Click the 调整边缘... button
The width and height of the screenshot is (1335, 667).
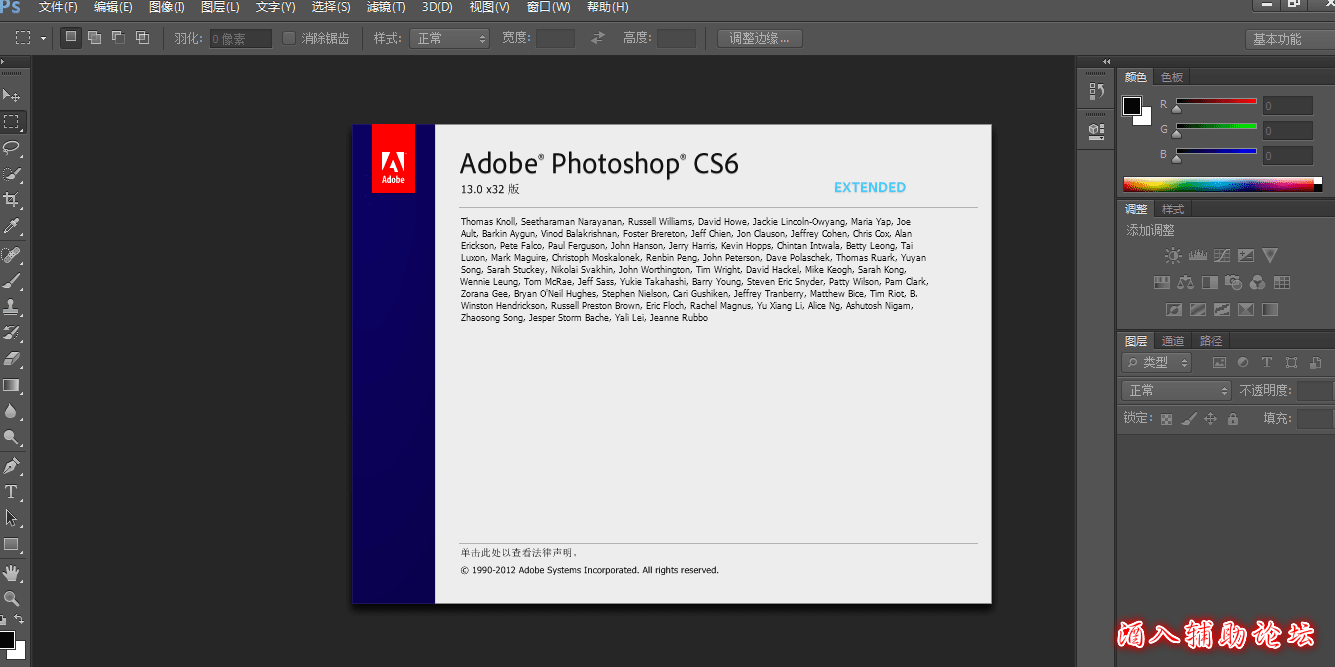coord(759,38)
